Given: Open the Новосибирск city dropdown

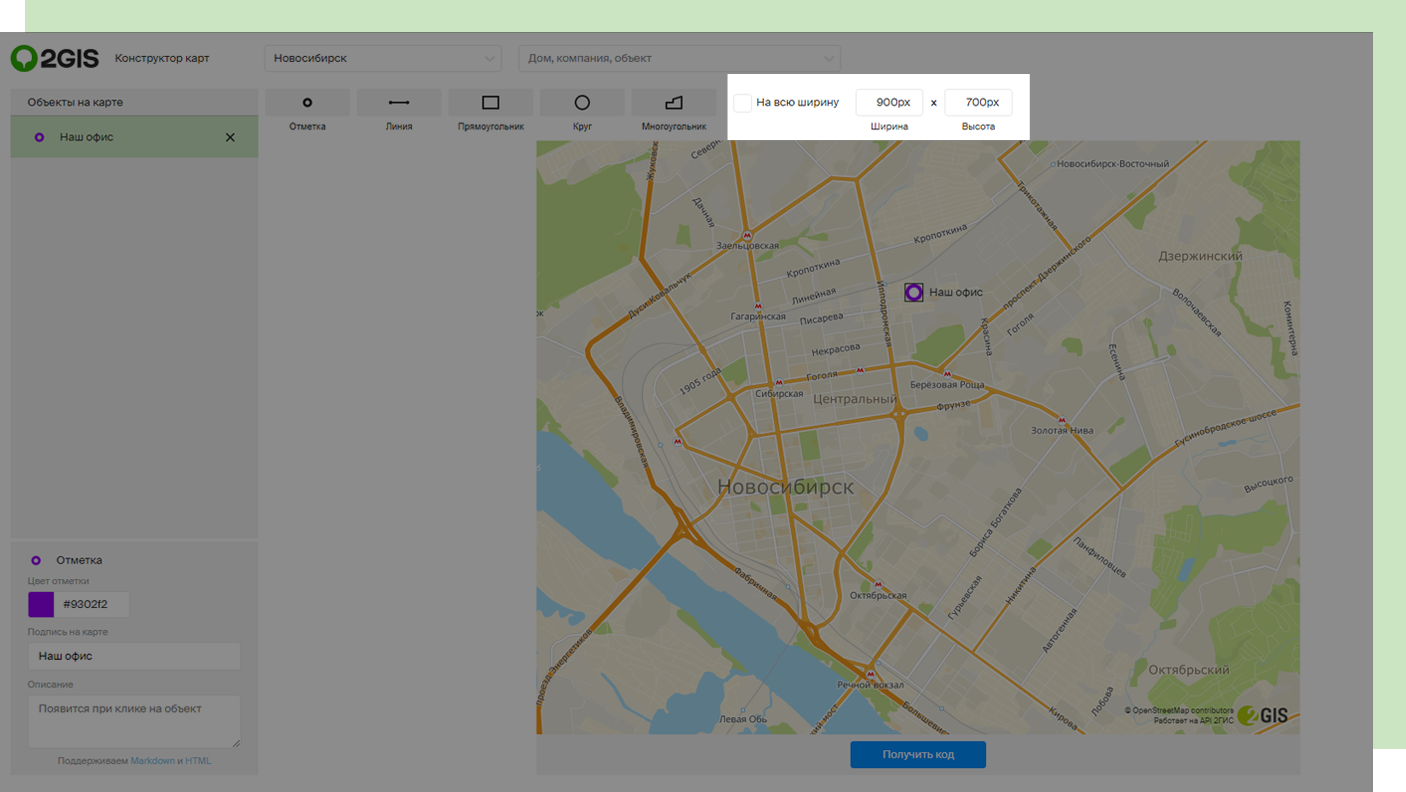Looking at the screenshot, I should (383, 58).
